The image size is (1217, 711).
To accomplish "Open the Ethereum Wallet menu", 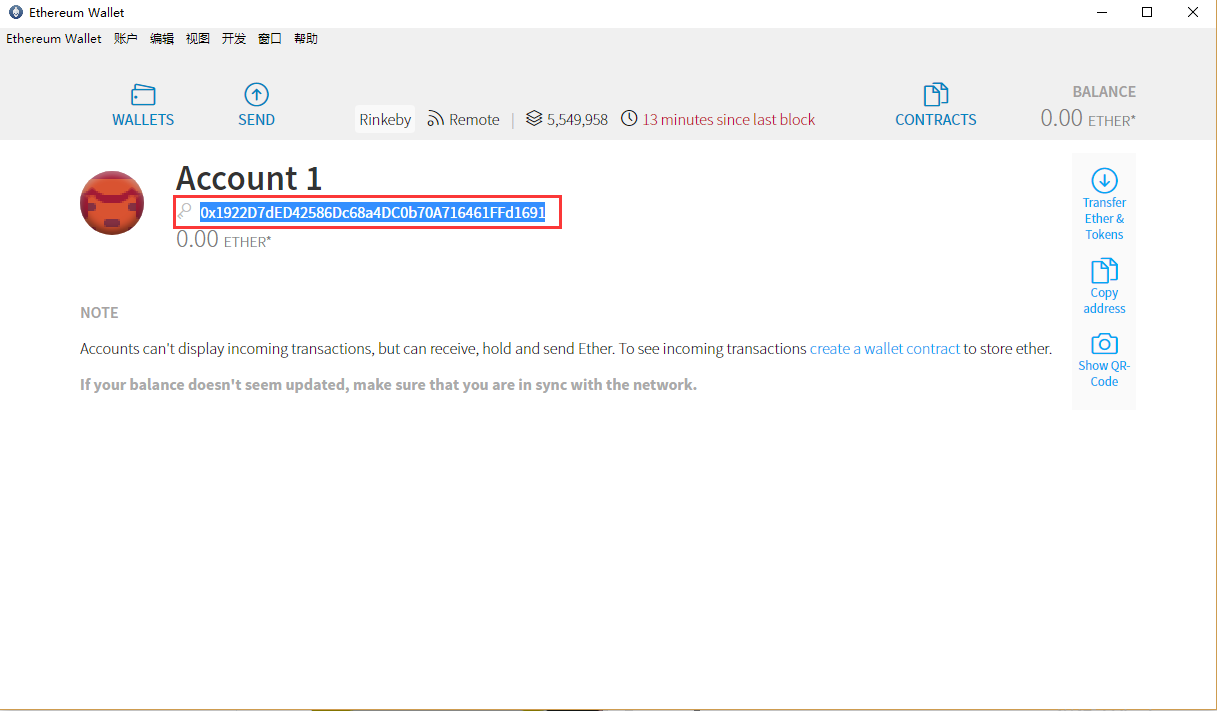I will (54, 39).
